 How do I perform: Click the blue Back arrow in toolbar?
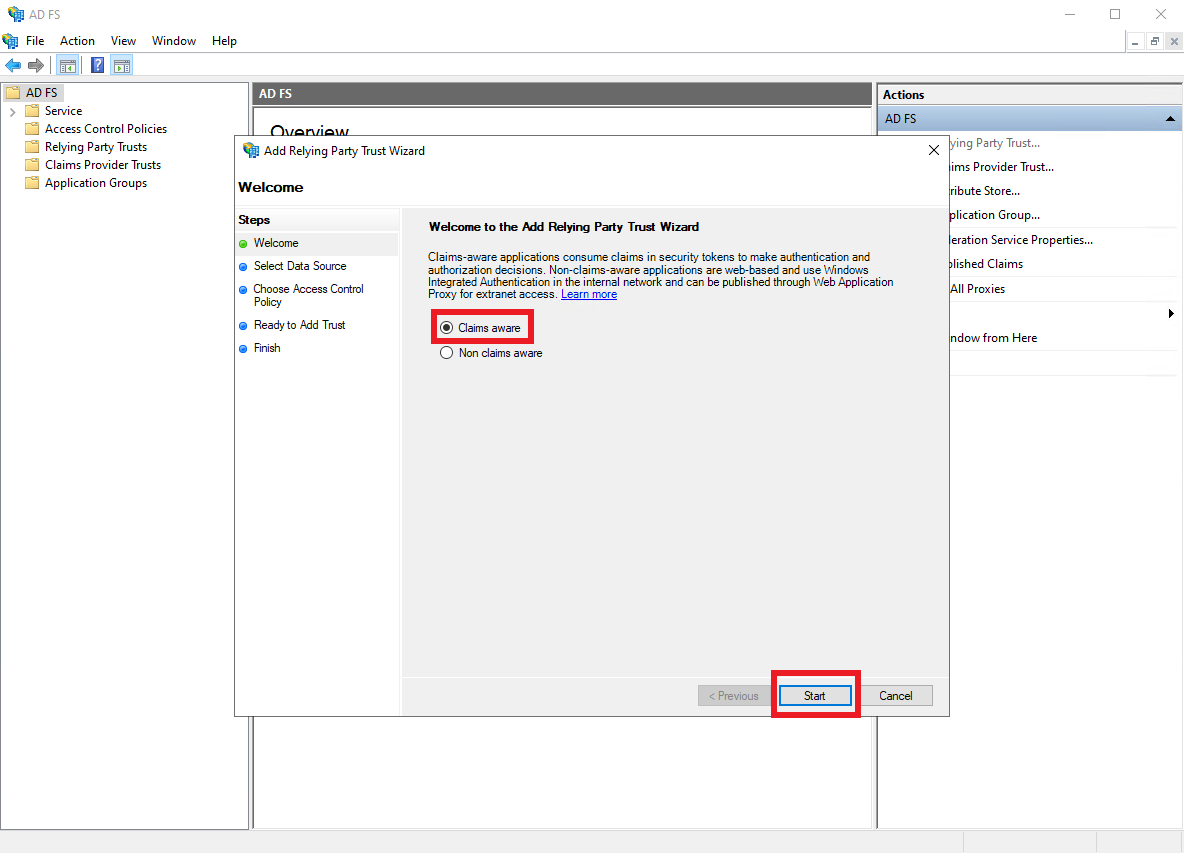pyautogui.click(x=13, y=66)
